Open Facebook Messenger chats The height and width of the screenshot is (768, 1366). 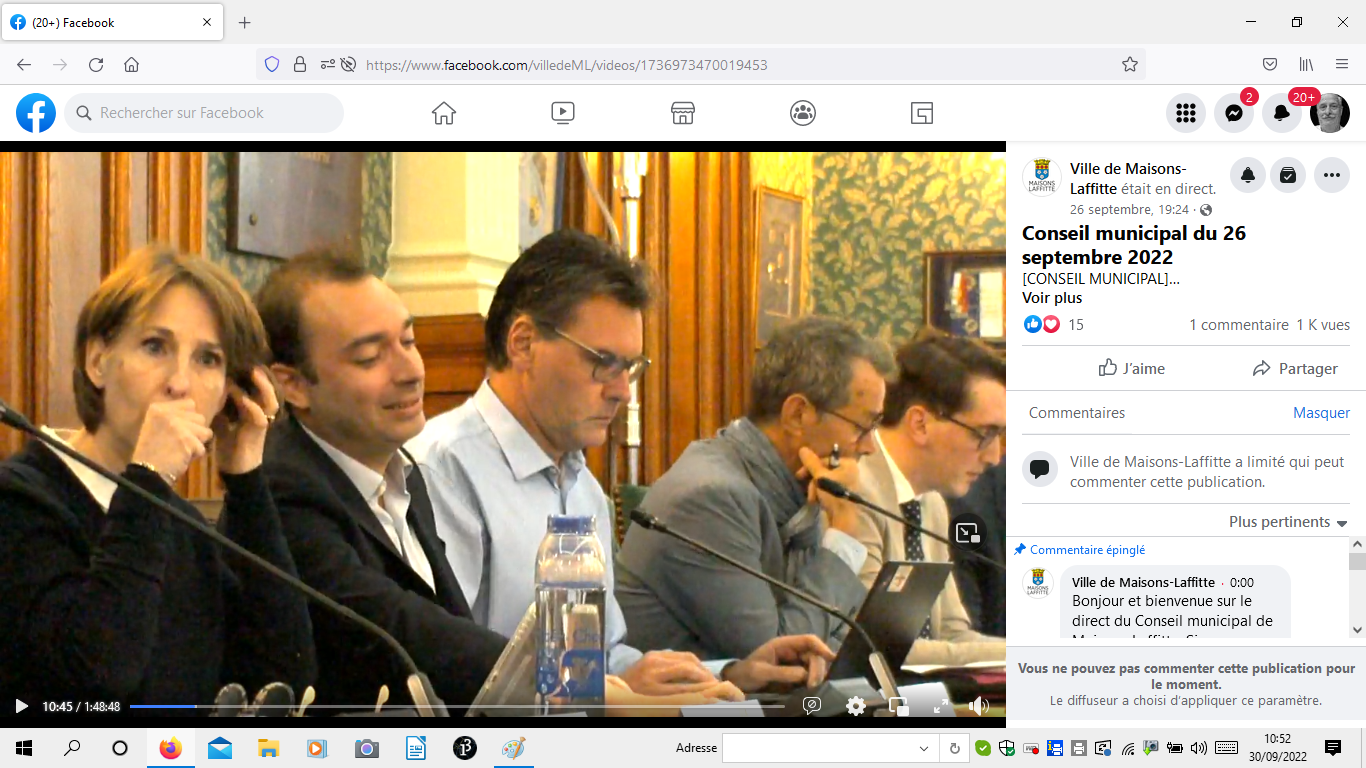tap(1234, 113)
